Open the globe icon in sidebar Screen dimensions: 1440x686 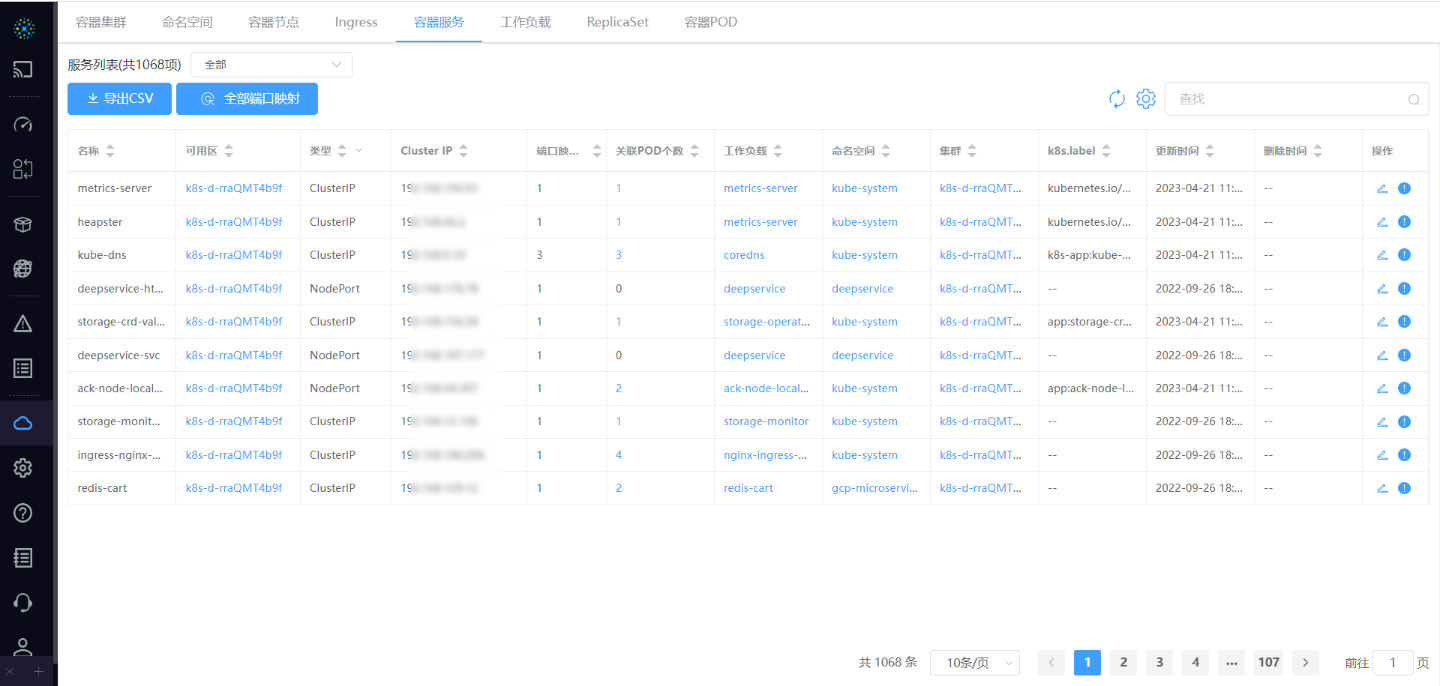point(23,268)
